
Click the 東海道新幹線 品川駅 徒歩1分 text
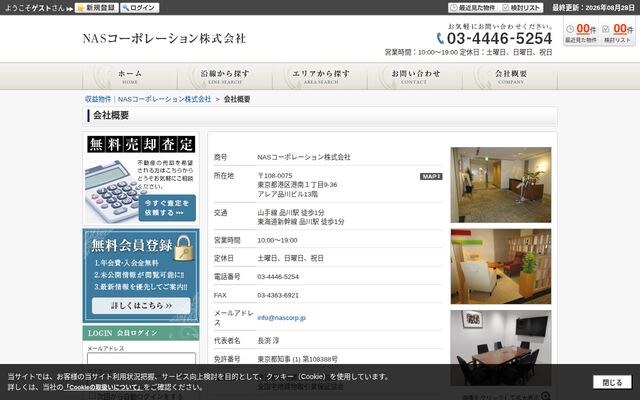coord(300,222)
